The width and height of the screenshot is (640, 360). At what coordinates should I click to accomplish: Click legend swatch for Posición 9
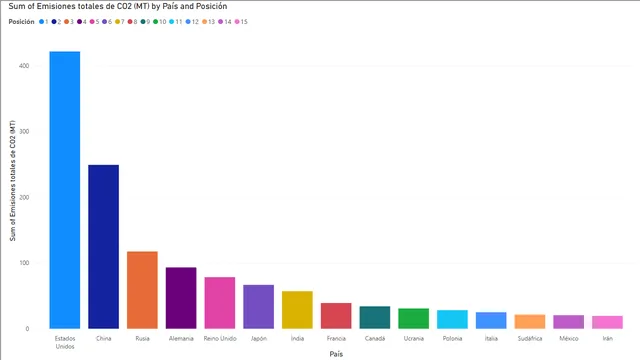143,22
